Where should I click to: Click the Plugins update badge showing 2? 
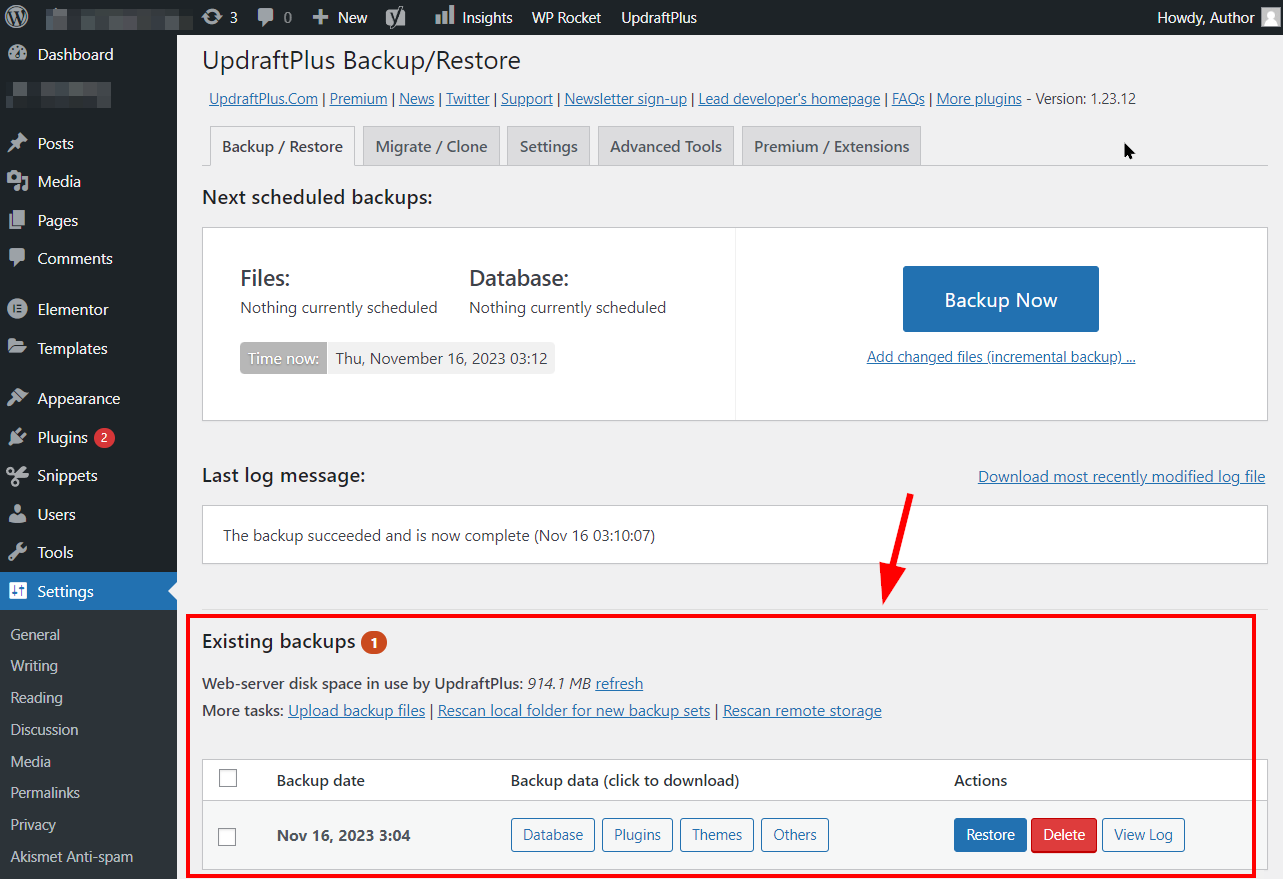[104, 437]
